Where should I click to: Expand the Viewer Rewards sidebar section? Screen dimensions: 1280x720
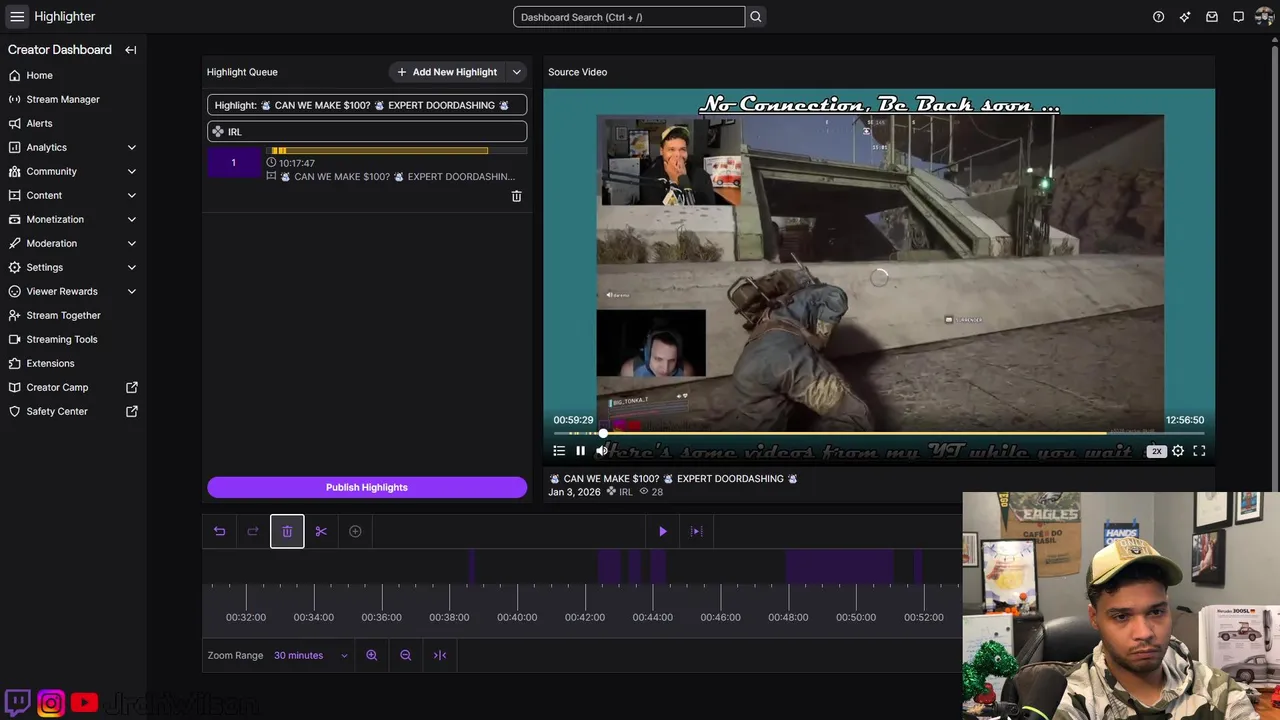[132, 291]
